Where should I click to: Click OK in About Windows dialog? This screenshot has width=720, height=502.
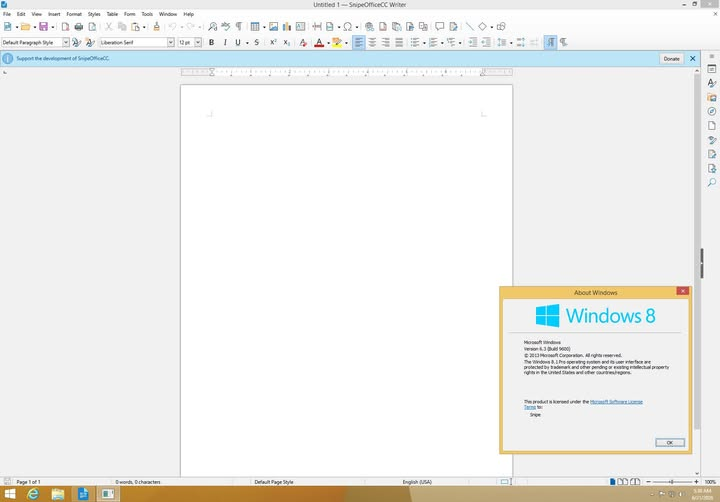670,442
